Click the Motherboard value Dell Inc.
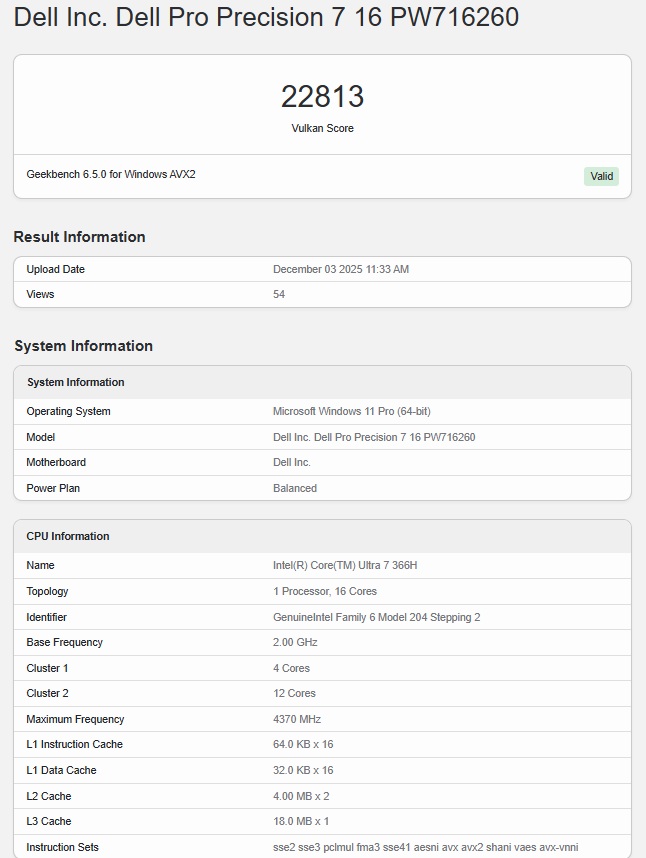The image size is (646, 858). coord(292,462)
